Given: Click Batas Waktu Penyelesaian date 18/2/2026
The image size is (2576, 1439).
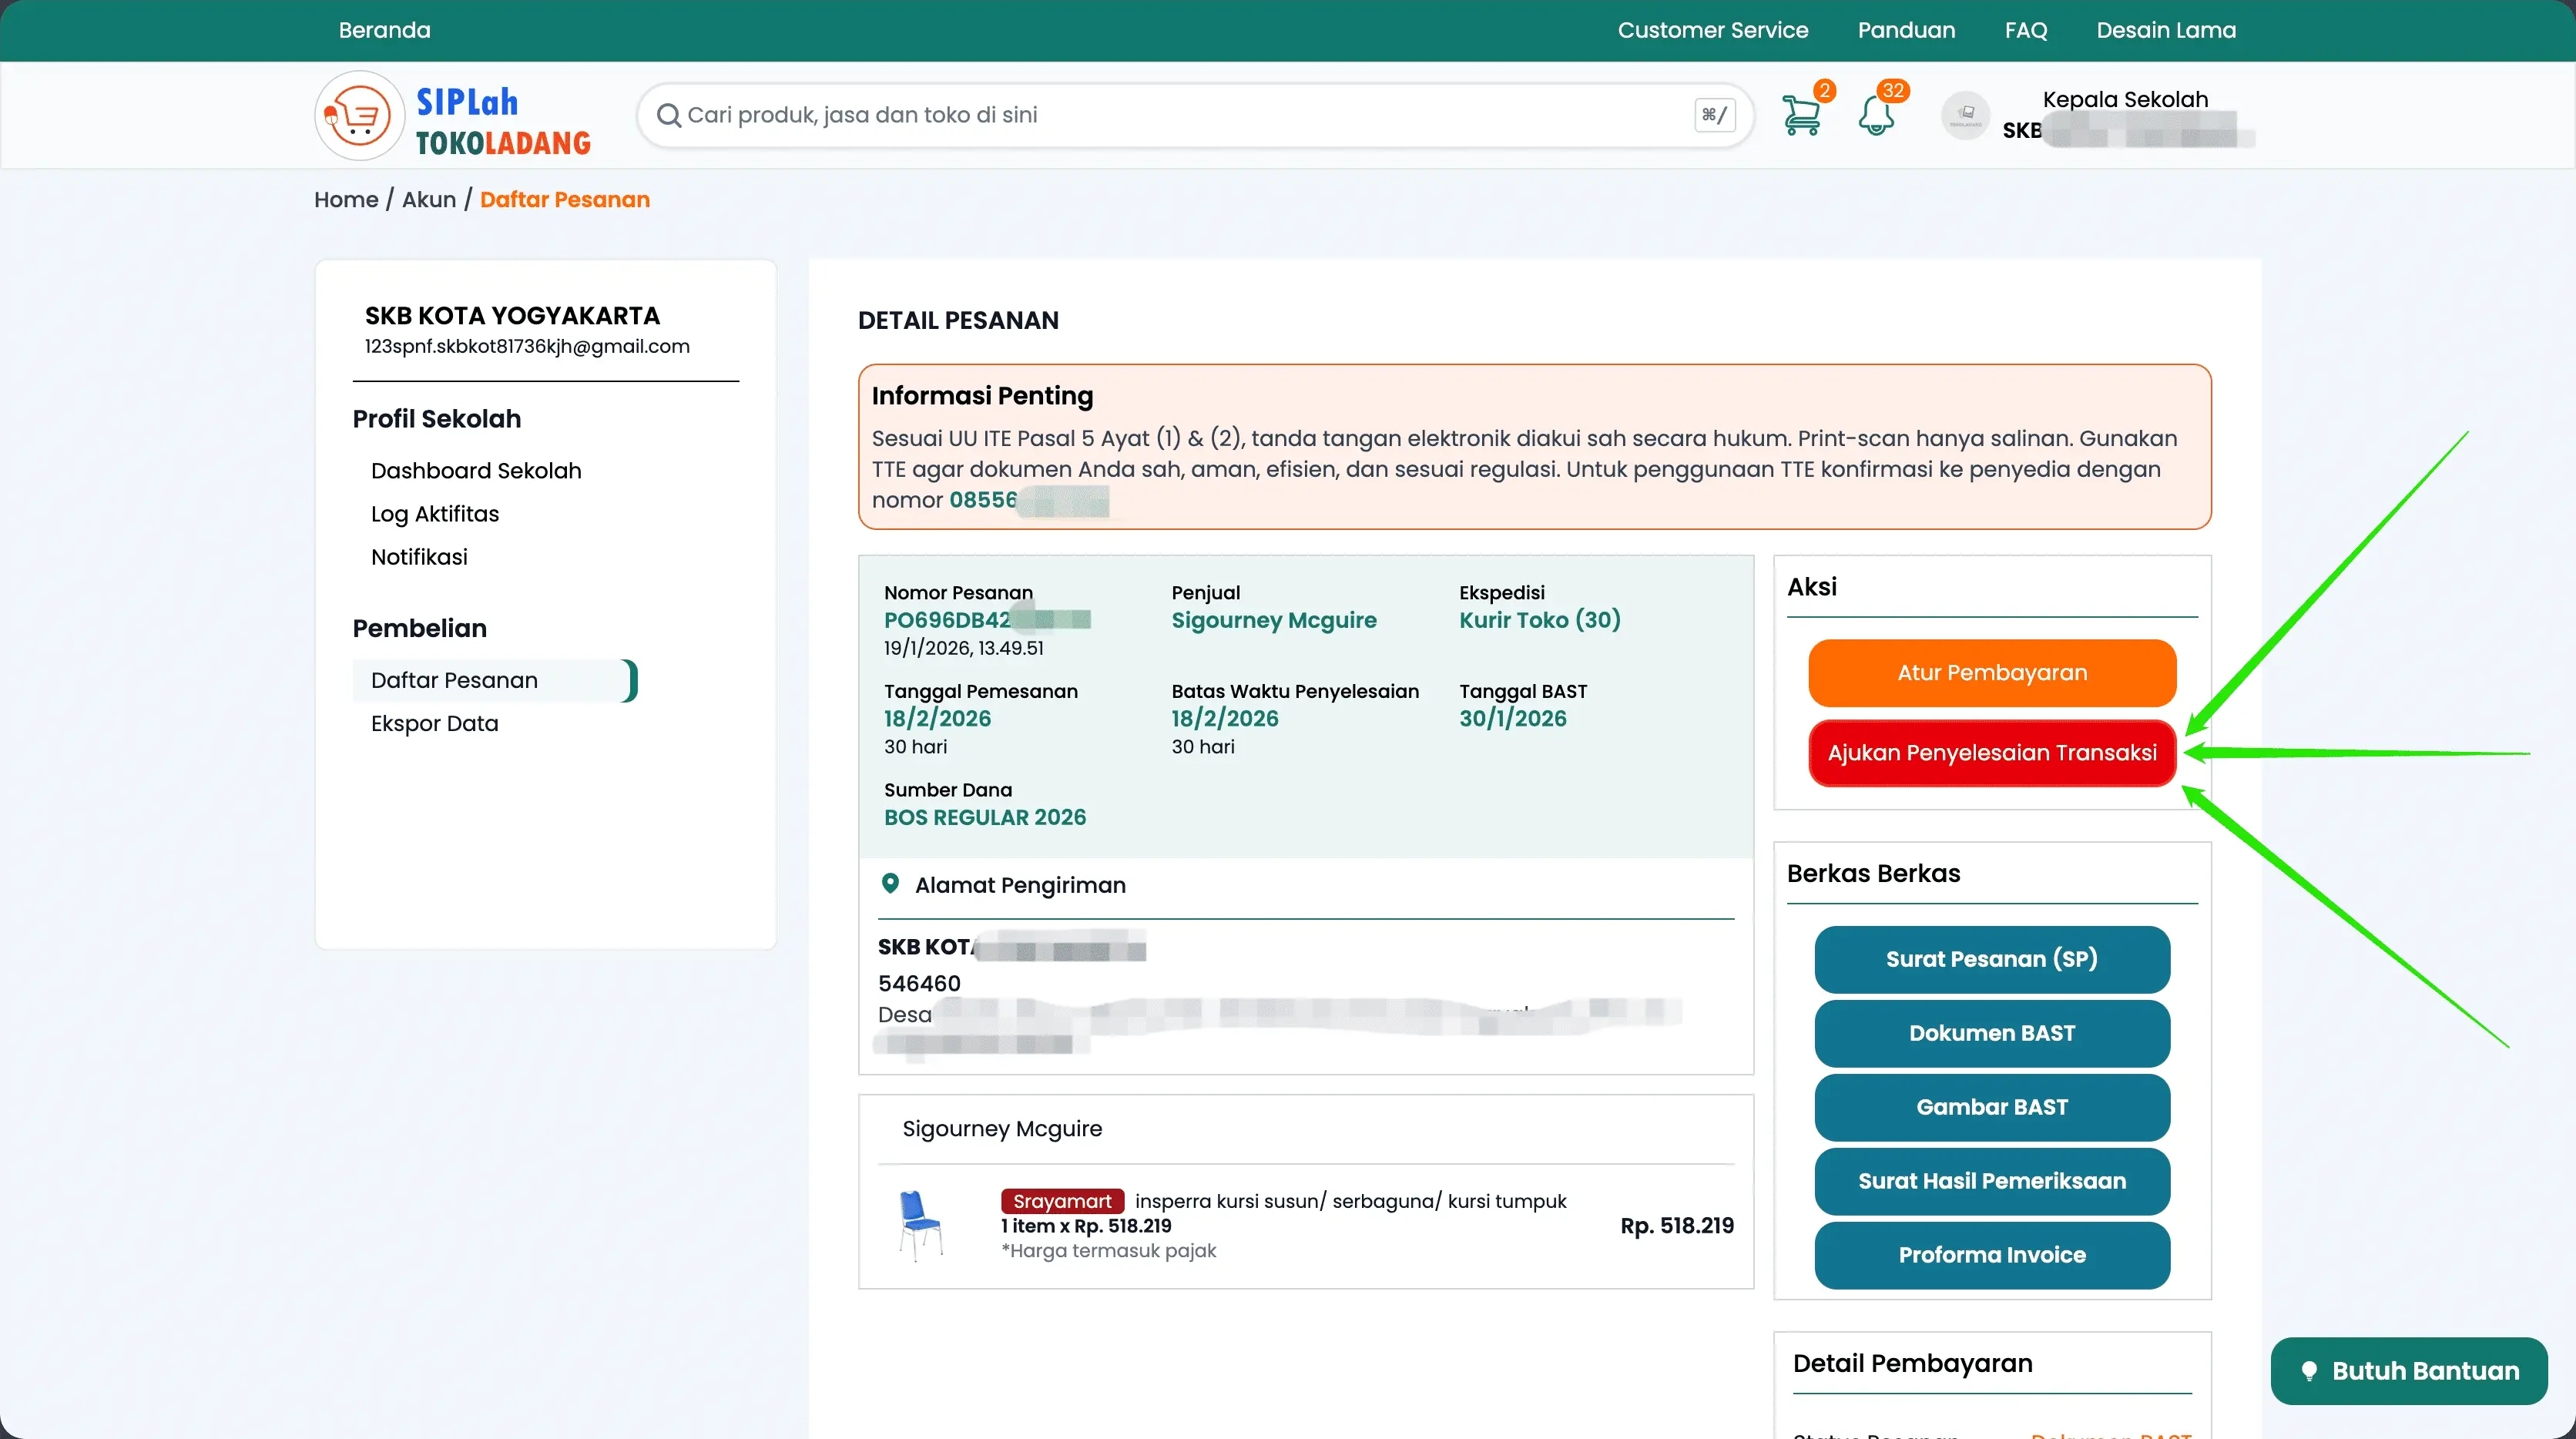Looking at the screenshot, I should (x=1225, y=718).
